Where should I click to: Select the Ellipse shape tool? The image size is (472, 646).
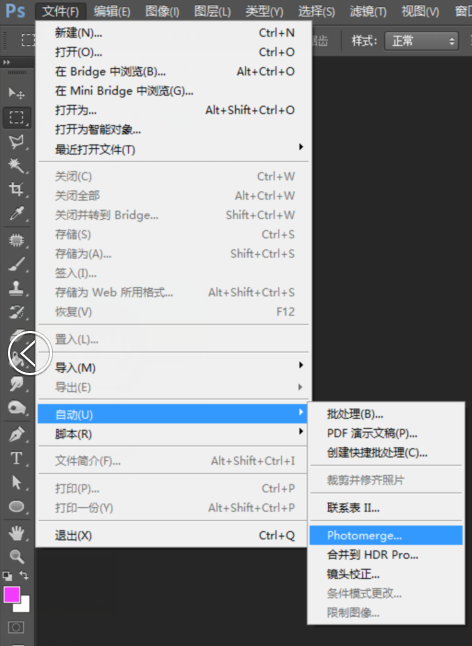click(x=16, y=506)
